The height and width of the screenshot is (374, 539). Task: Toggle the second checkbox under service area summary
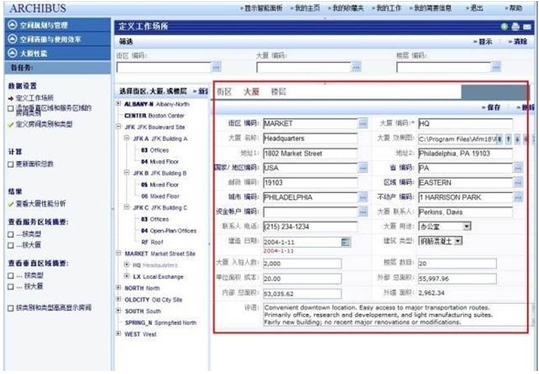pos(11,245)
